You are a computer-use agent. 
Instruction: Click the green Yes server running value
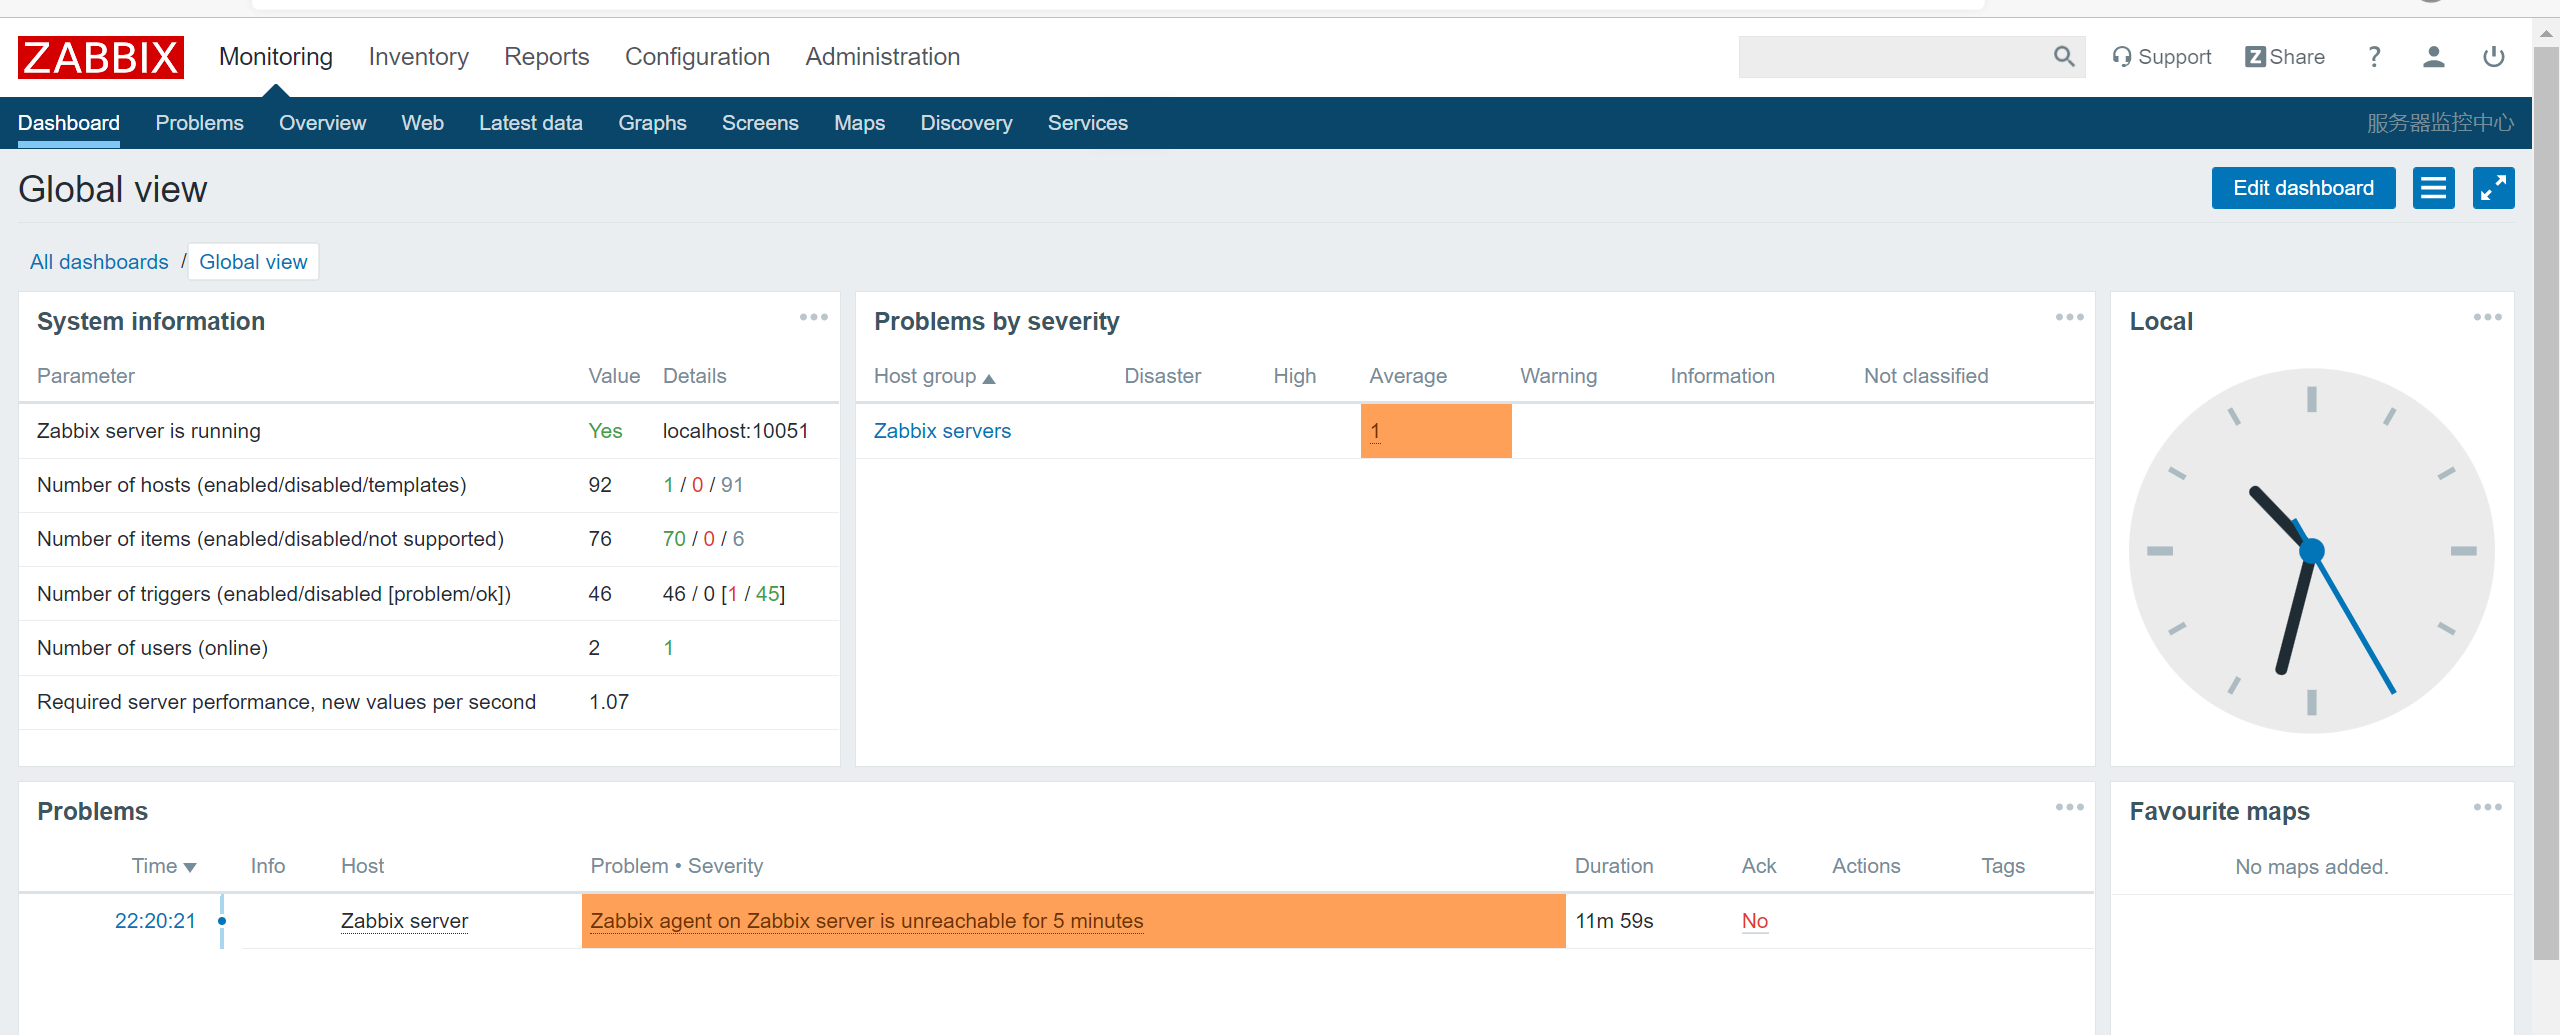pyautogui.click(x=606, y=431)
